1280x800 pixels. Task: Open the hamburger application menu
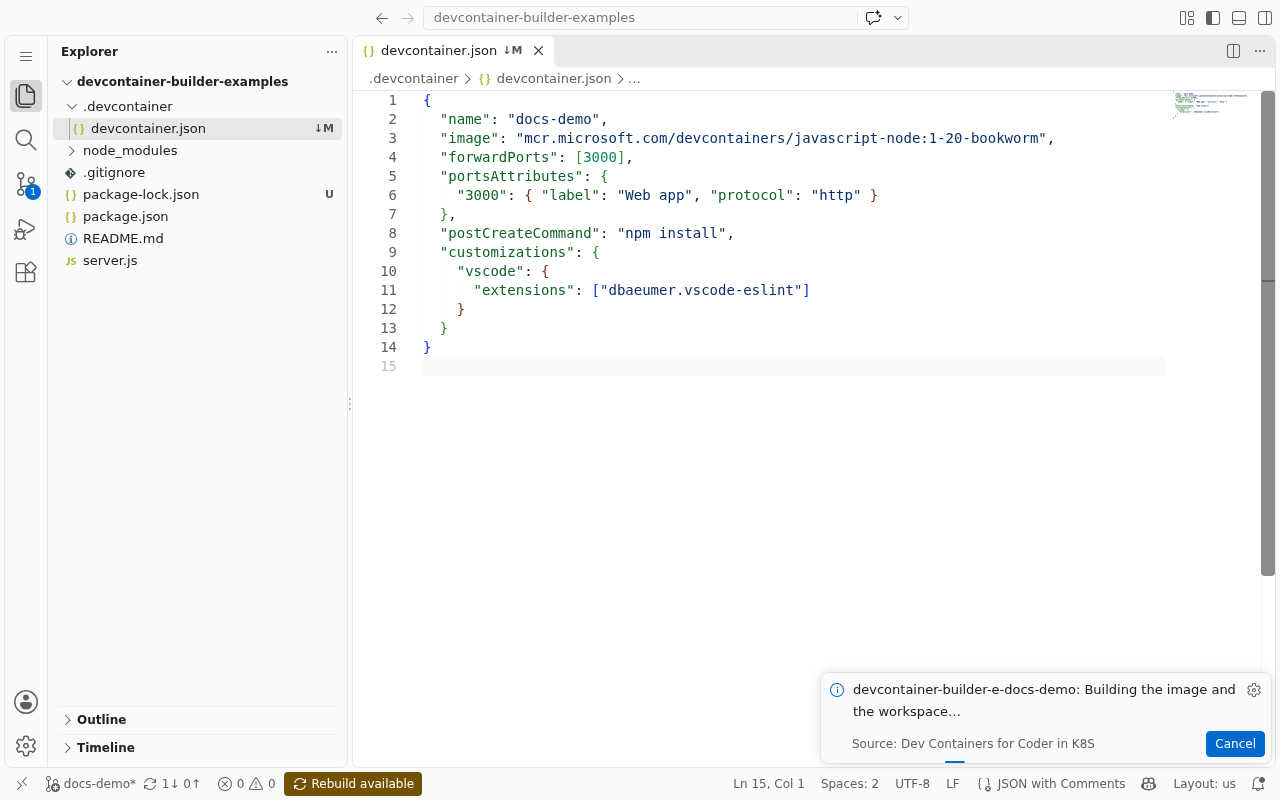(26, 57)
